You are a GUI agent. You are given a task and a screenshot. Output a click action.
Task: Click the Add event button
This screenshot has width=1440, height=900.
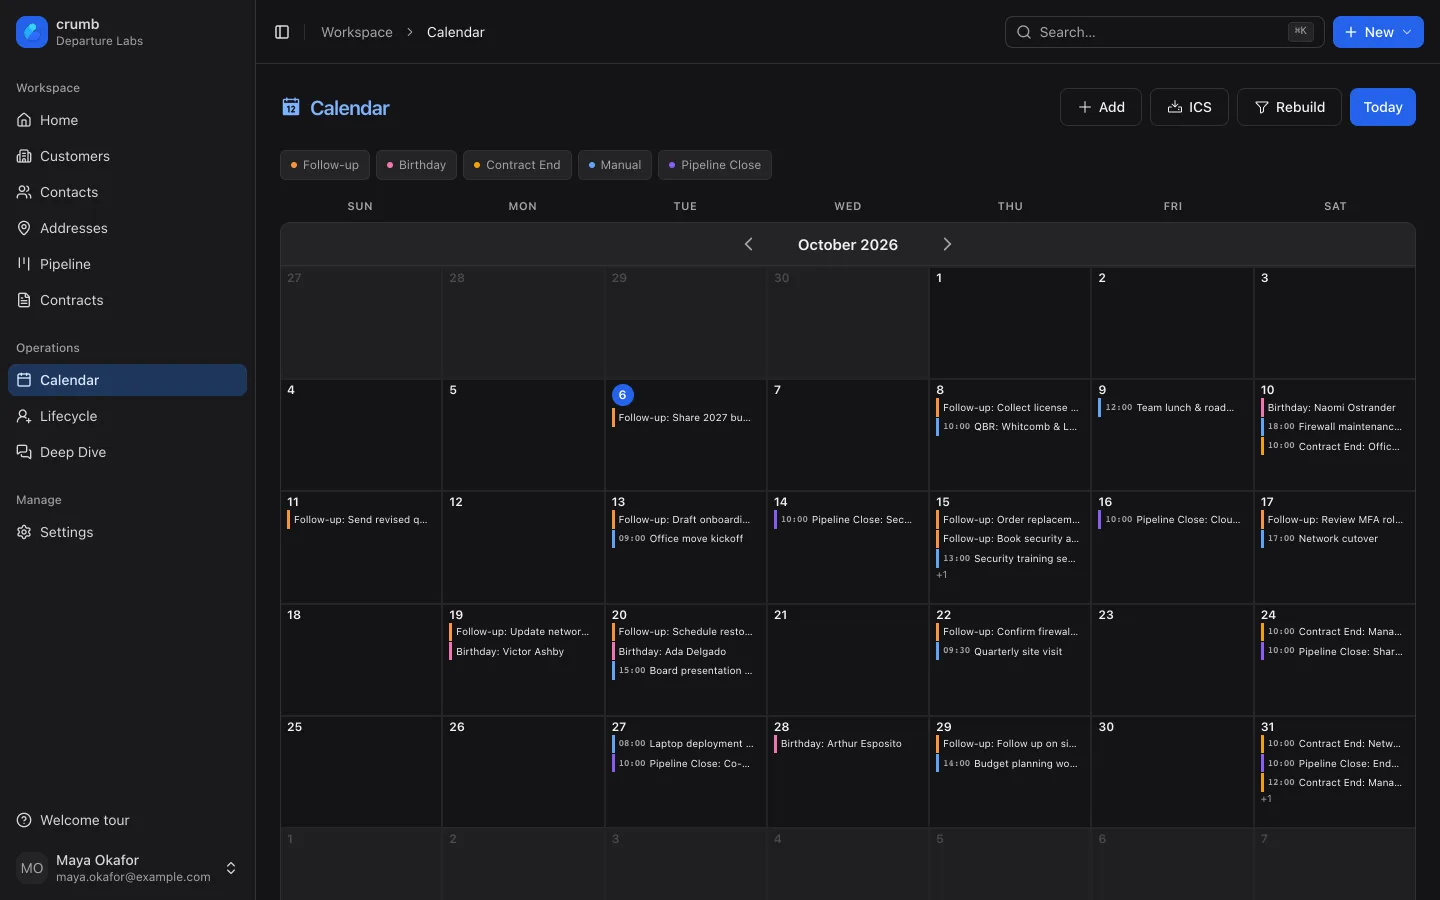click(x=1101, y=107)
